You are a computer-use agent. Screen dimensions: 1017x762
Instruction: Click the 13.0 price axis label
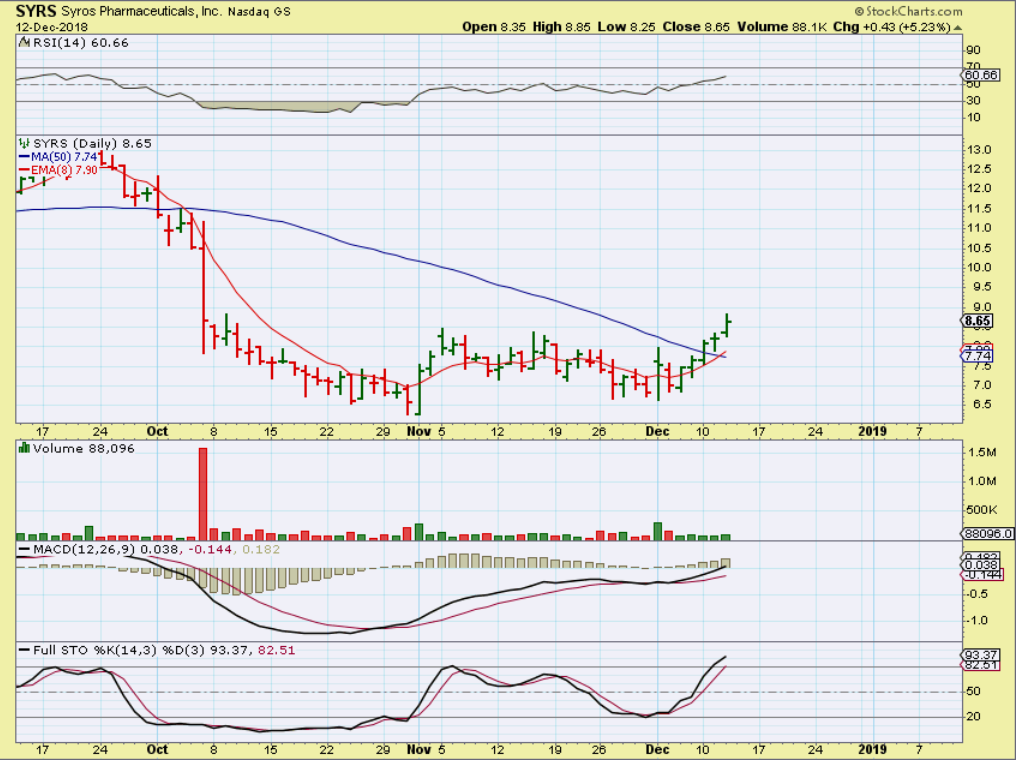click(979, 150)
